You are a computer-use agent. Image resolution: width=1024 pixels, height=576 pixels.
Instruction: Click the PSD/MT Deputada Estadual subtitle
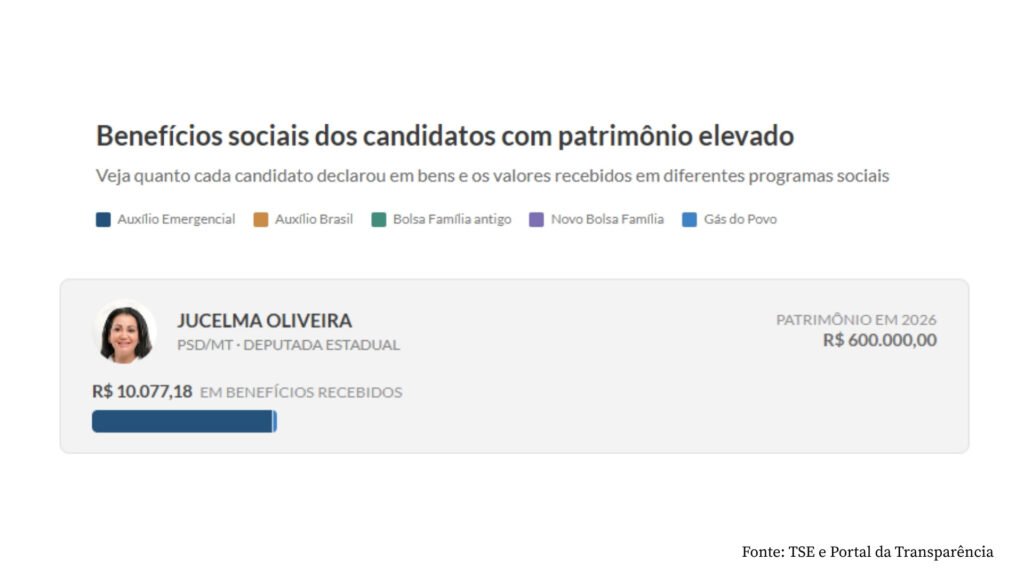(x=288, y=345)
